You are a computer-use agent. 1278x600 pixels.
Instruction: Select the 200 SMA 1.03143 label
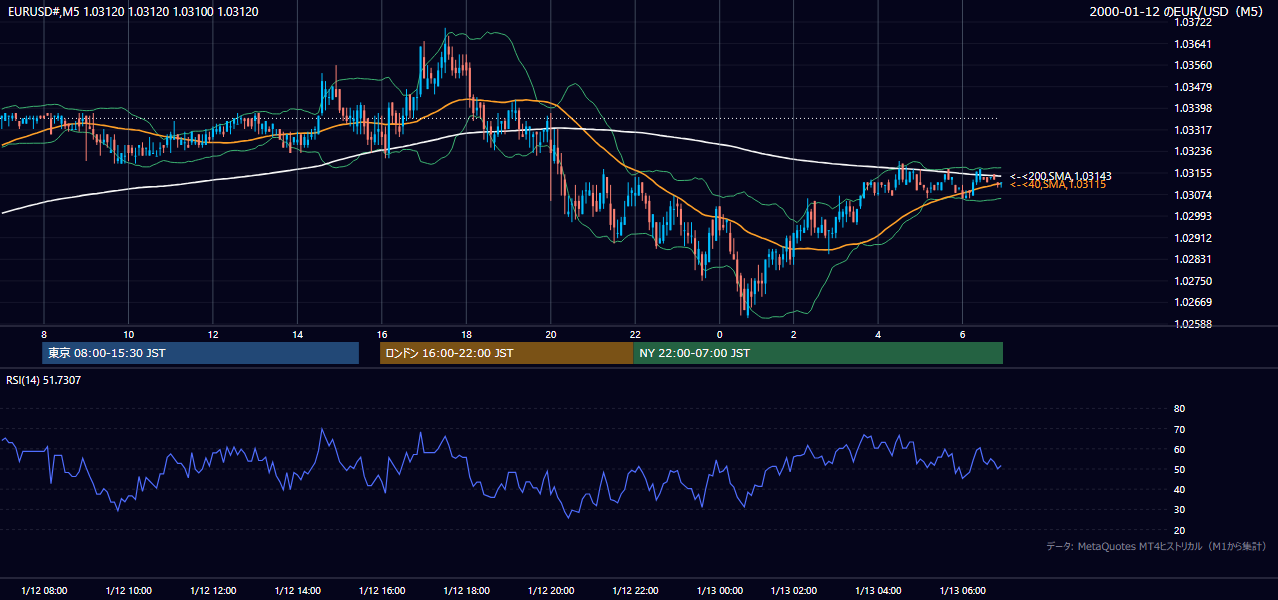tap(1061, 176)
